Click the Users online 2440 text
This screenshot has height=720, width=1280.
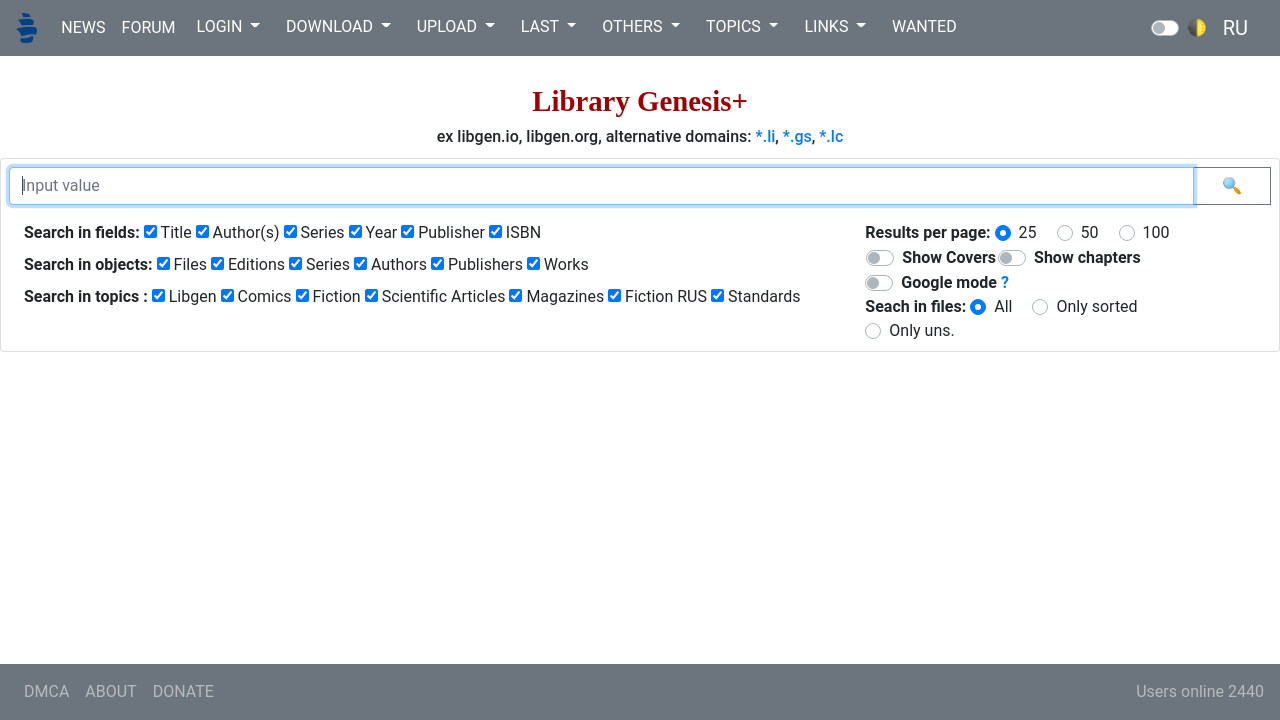pos(1200,691)
